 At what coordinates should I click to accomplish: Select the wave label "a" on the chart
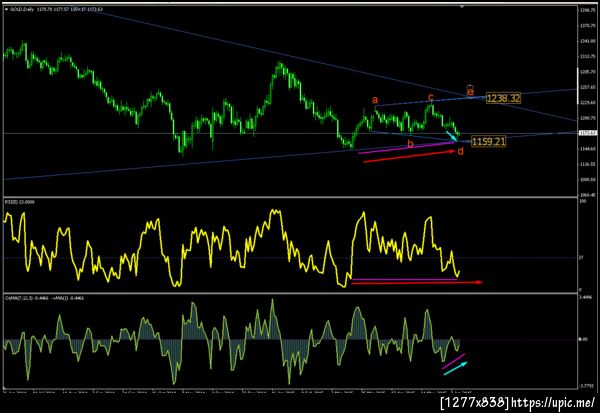(375, 100)
